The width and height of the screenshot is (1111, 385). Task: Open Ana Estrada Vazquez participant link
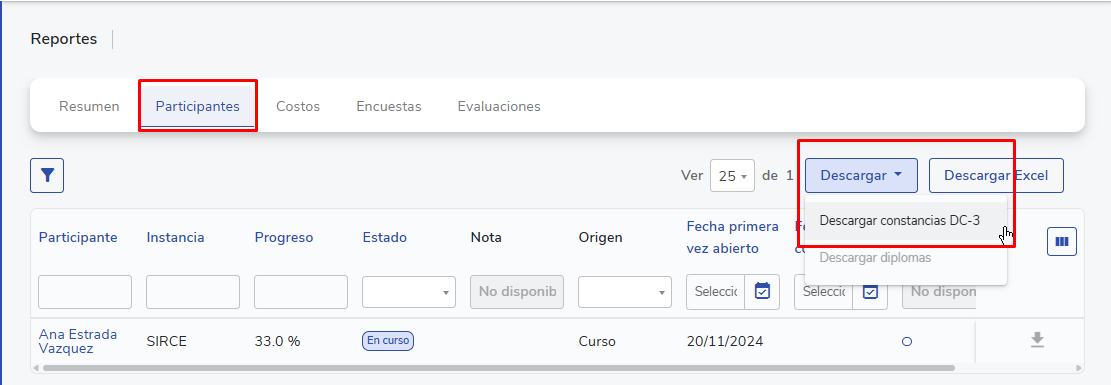[78, 341]
